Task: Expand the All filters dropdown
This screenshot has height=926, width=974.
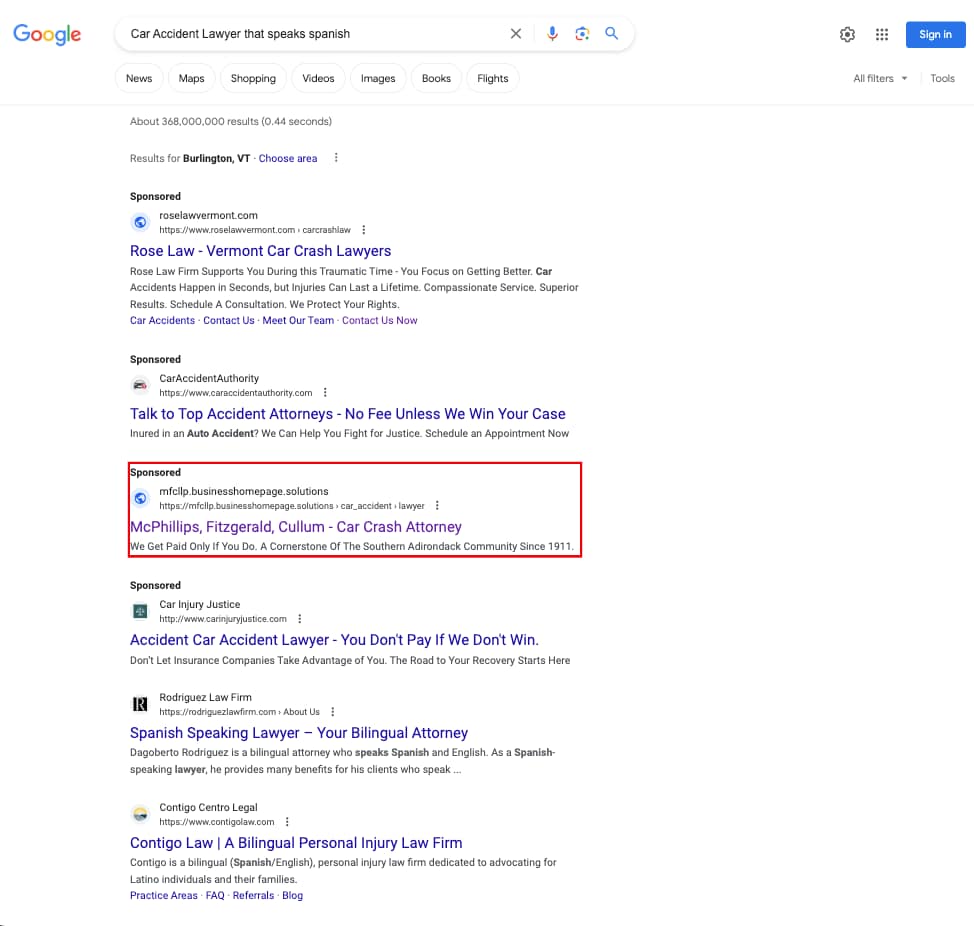Action: 880,78
